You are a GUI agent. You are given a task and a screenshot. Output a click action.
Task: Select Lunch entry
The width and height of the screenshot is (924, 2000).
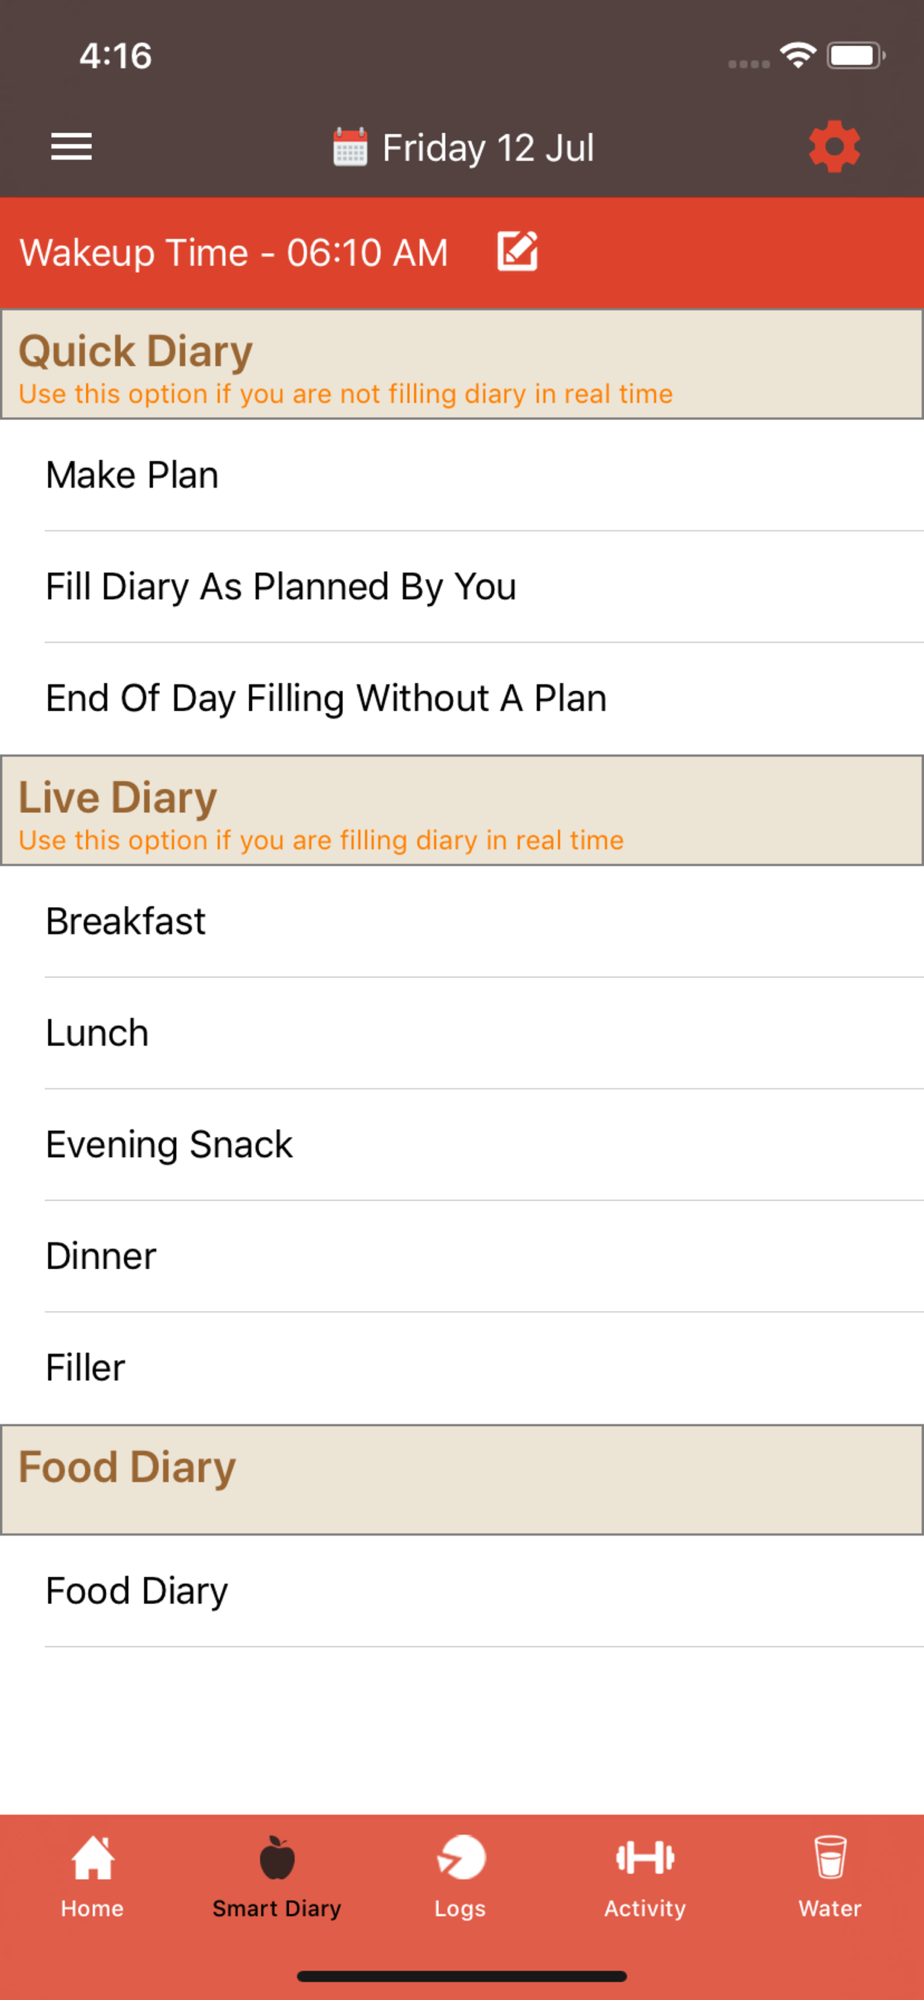(x=462, y=1033)
